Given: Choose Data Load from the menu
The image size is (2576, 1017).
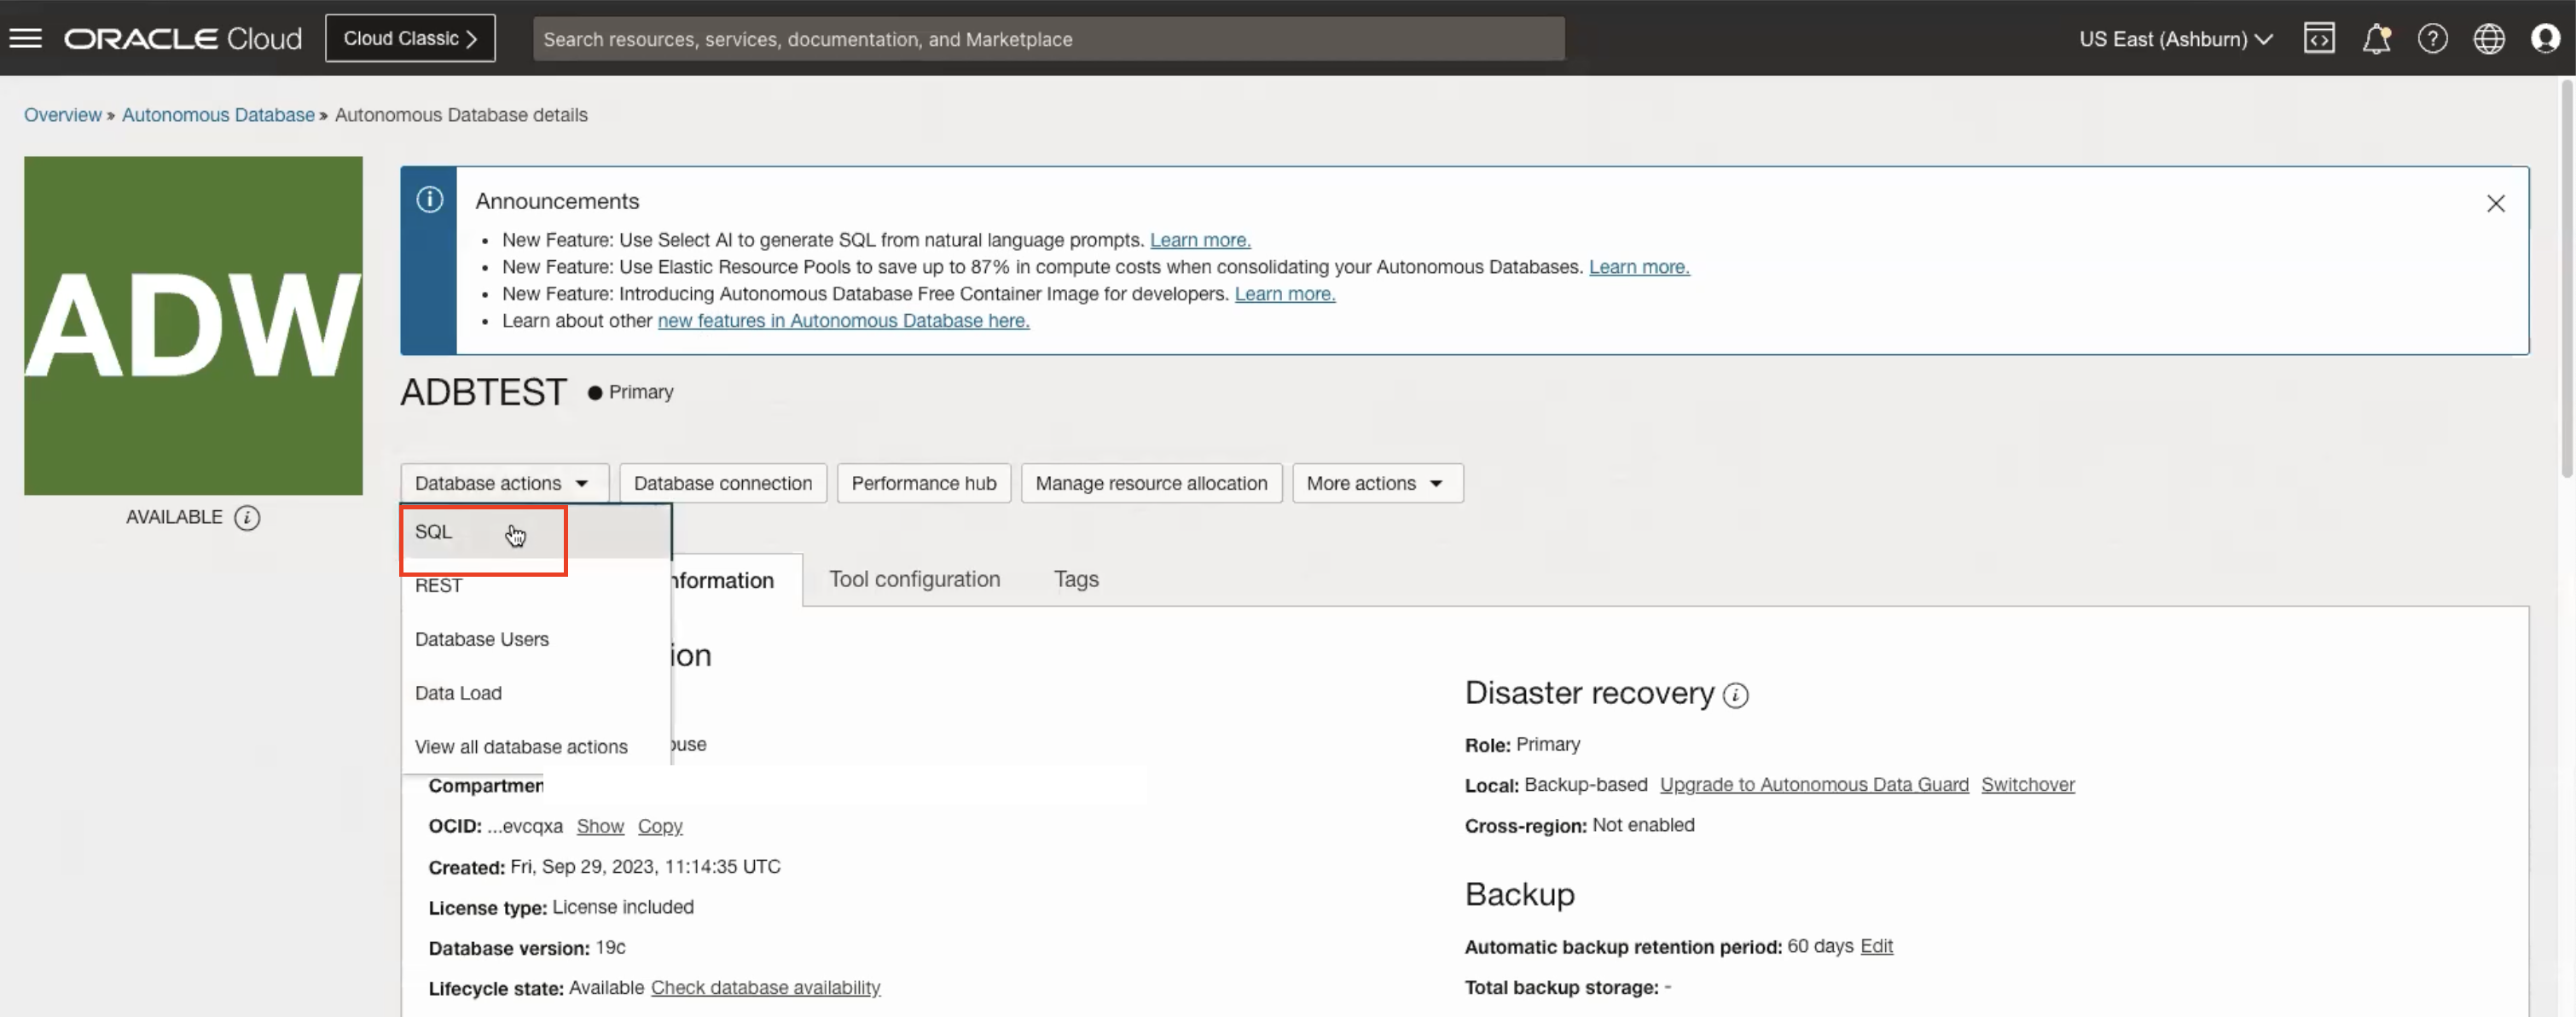Looking at the screenshot, I should [x=458, y=692].
